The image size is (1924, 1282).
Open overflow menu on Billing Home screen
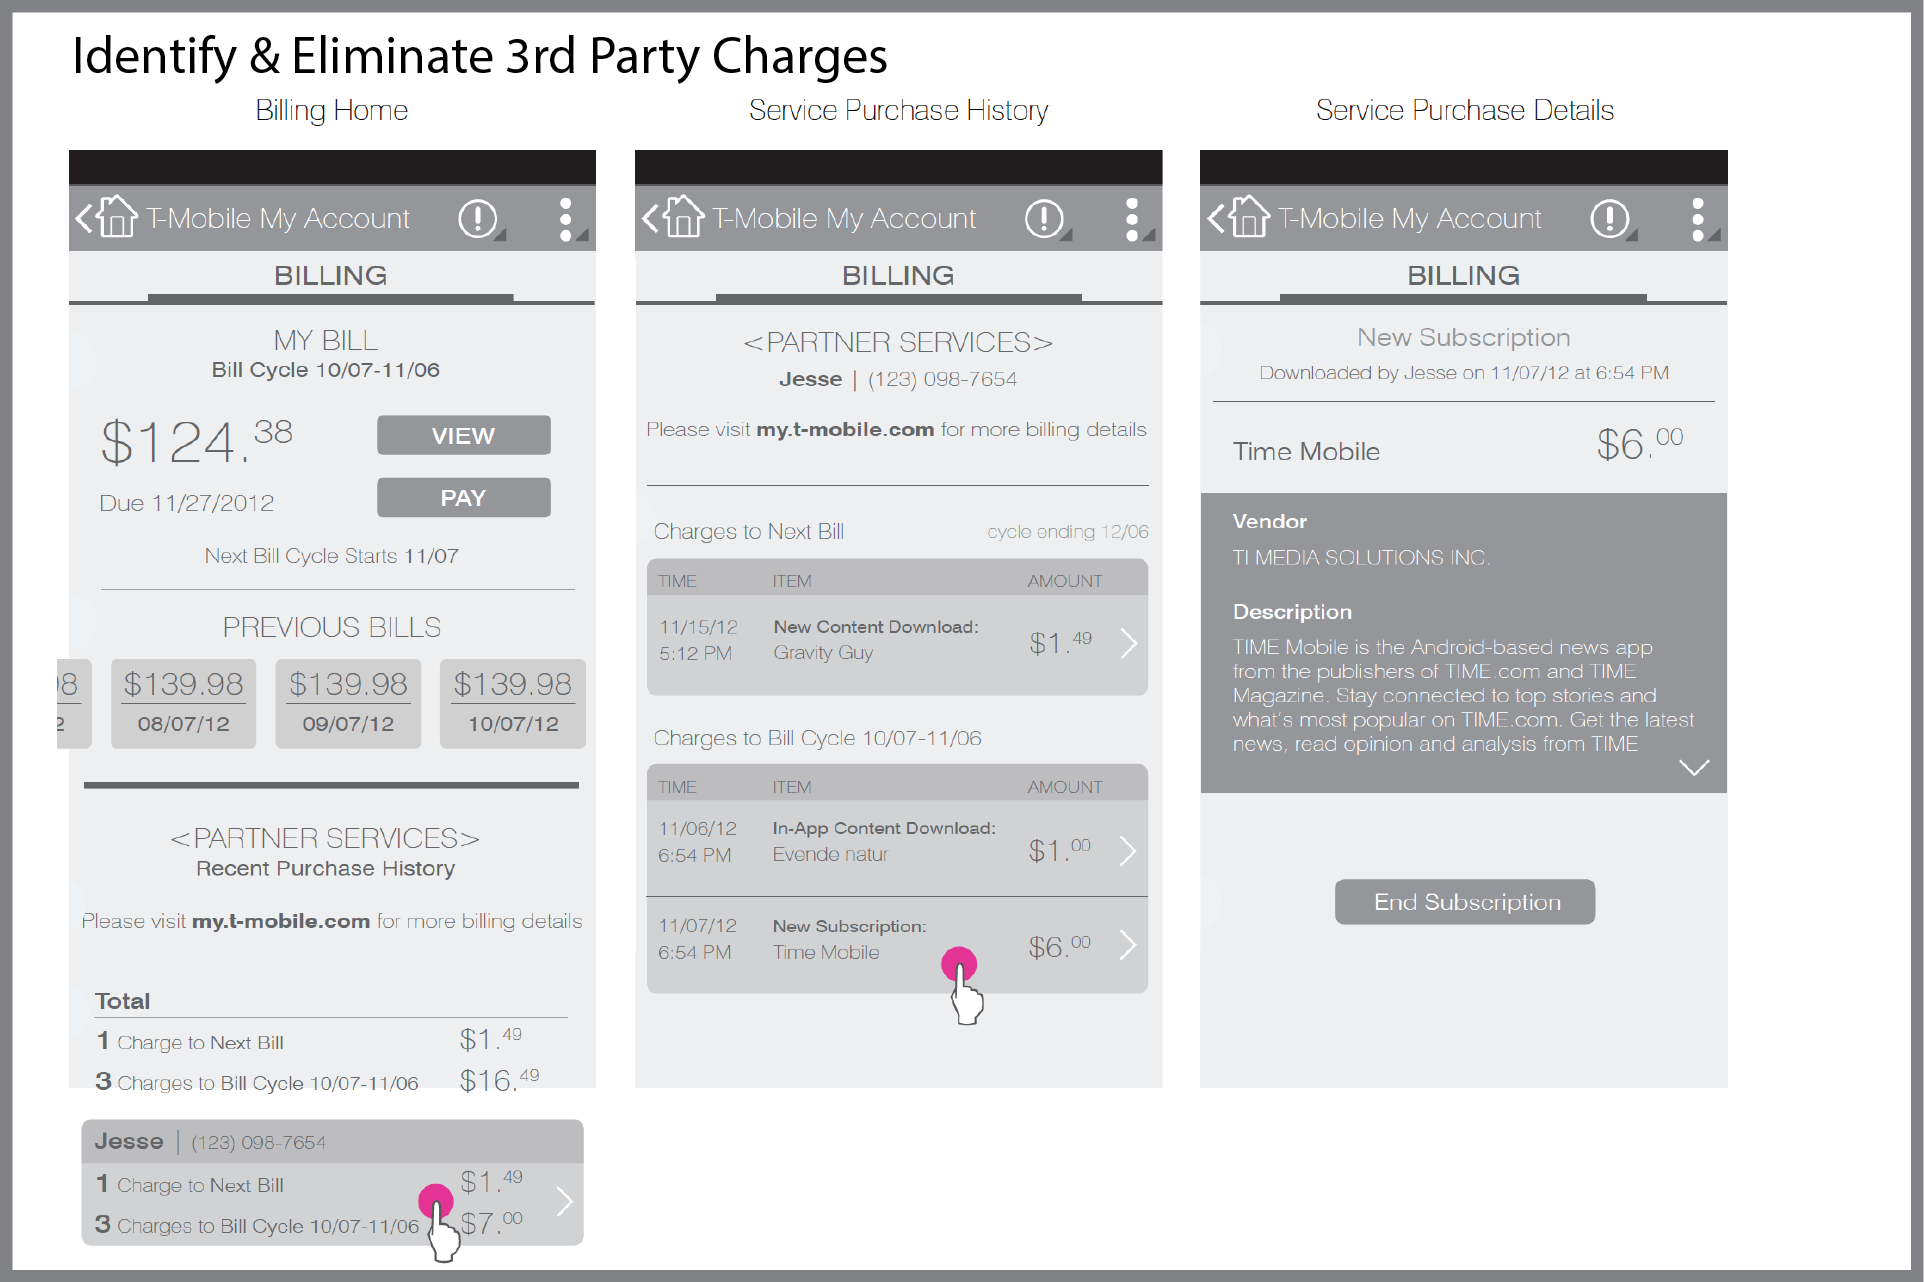click(566, 218)
